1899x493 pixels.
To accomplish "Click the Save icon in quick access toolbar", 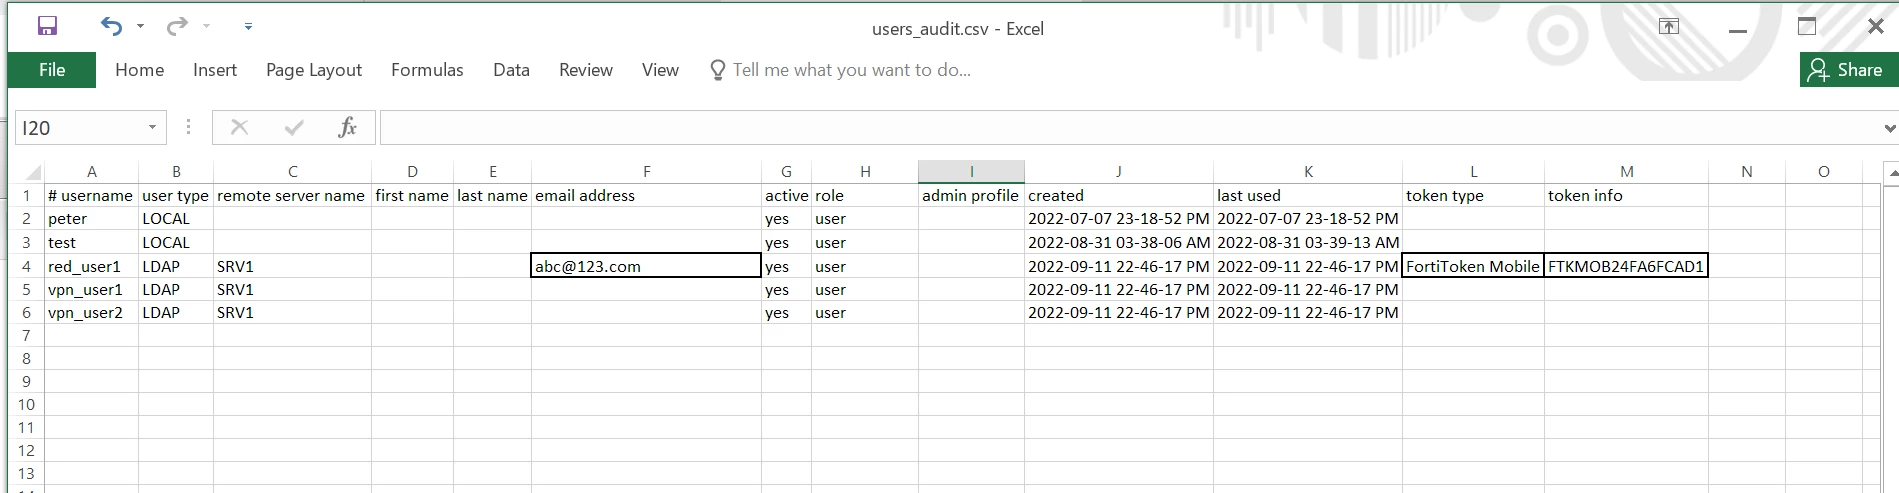I will pyautogui.click(x=47, y=26).
